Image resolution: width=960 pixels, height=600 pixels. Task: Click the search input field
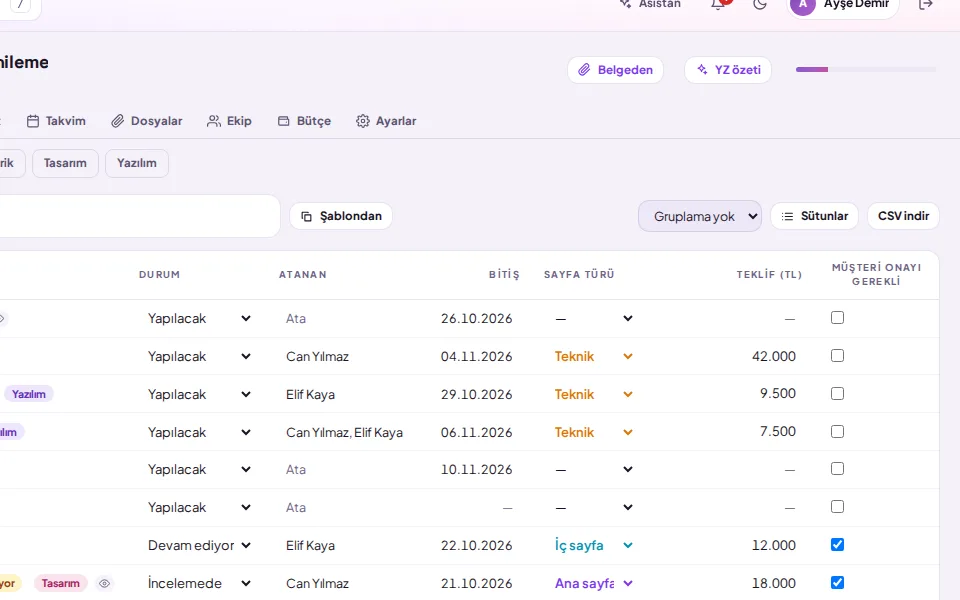click(138, 216)
